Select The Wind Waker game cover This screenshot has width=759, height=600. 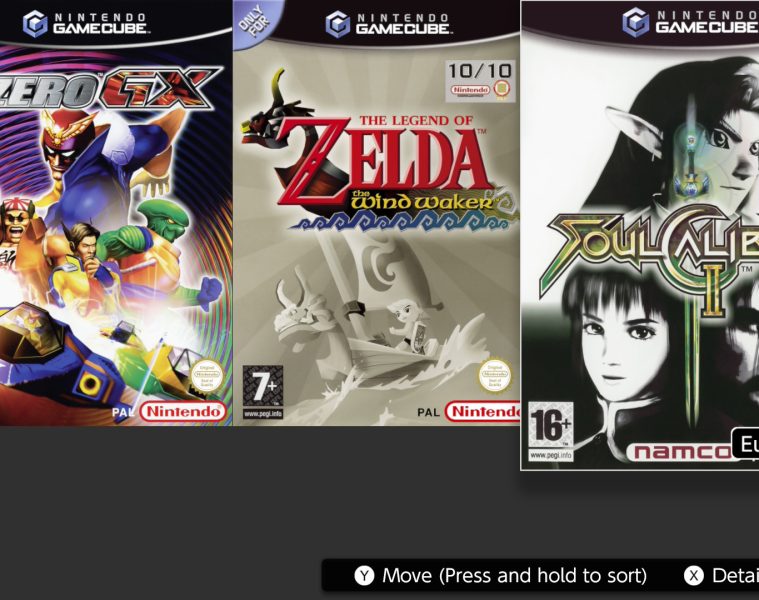pos(377,213)
